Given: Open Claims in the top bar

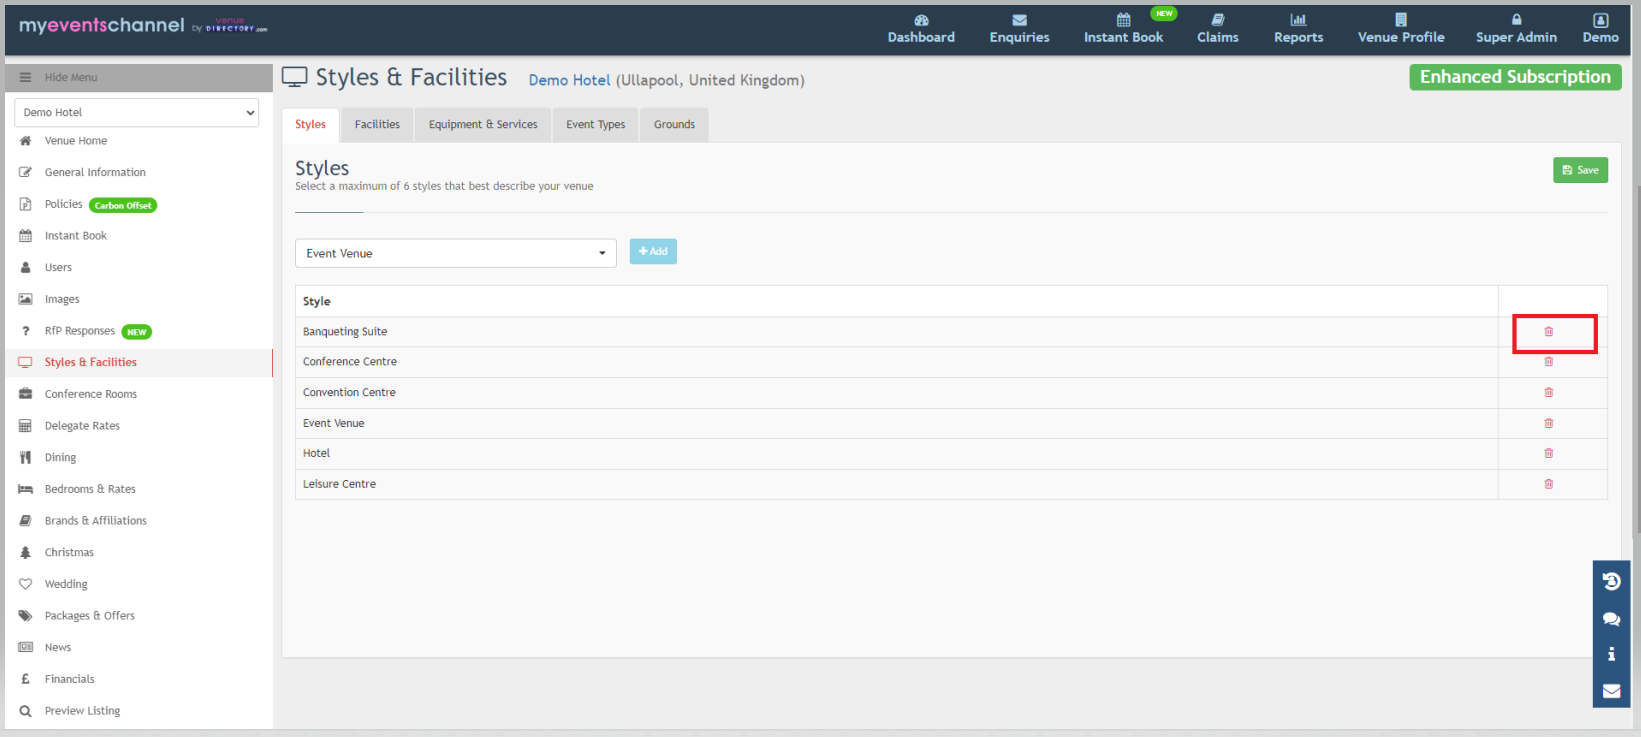Looking at the screenshot, I should click(x=1217, y=29).
